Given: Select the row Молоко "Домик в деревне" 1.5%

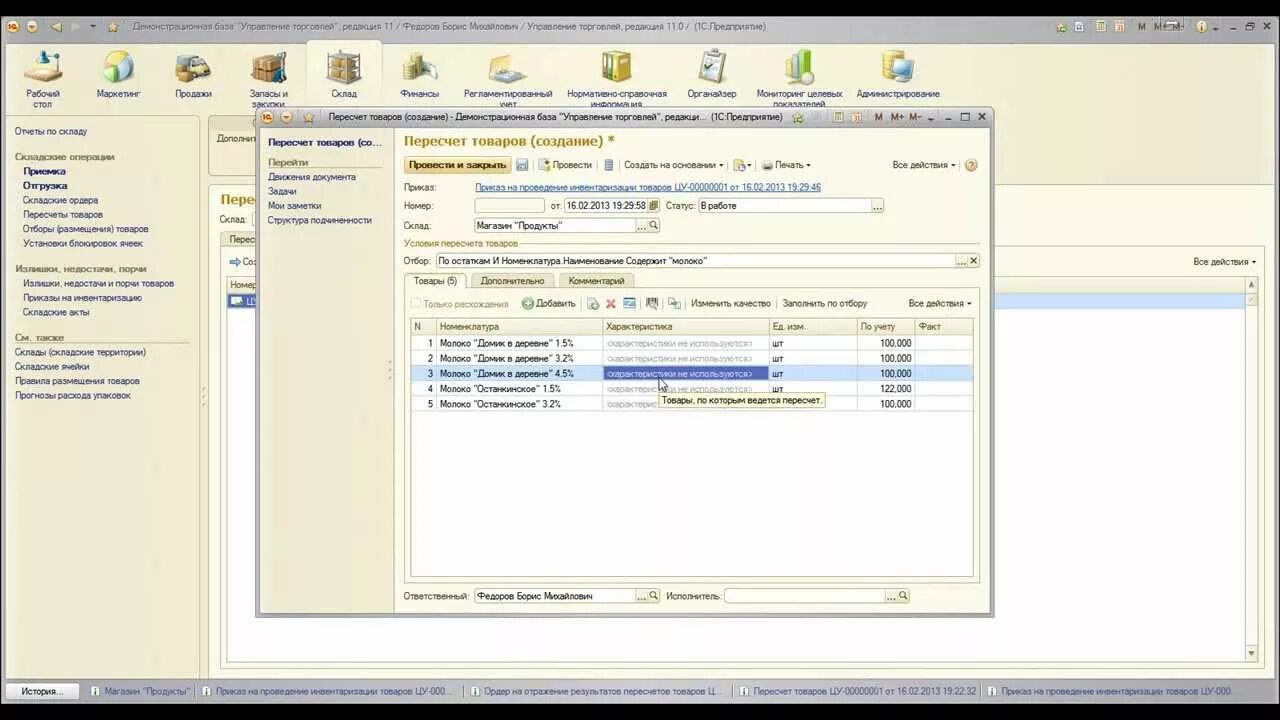Looking at the screenshot, I should (691, 343).
